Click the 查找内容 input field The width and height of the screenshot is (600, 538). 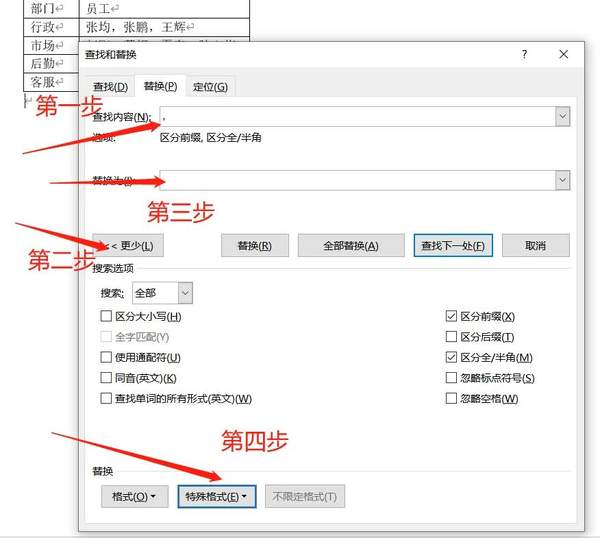pyautogui.click(x=355, y=117)
